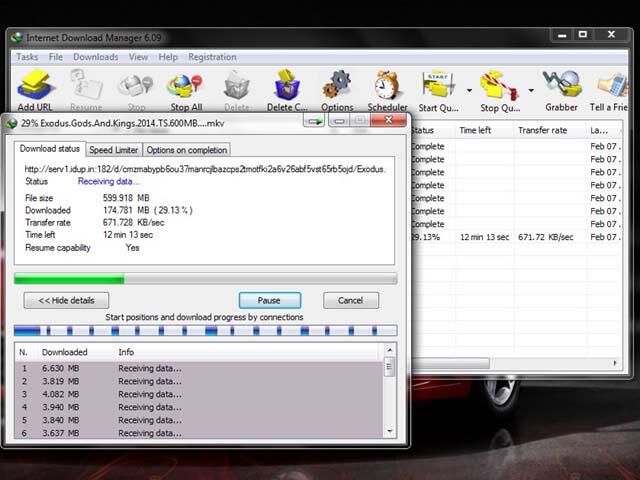The height and width of the screenshot is (480, 640).
Task: Open the Registration menu
Action: (212, 57)
